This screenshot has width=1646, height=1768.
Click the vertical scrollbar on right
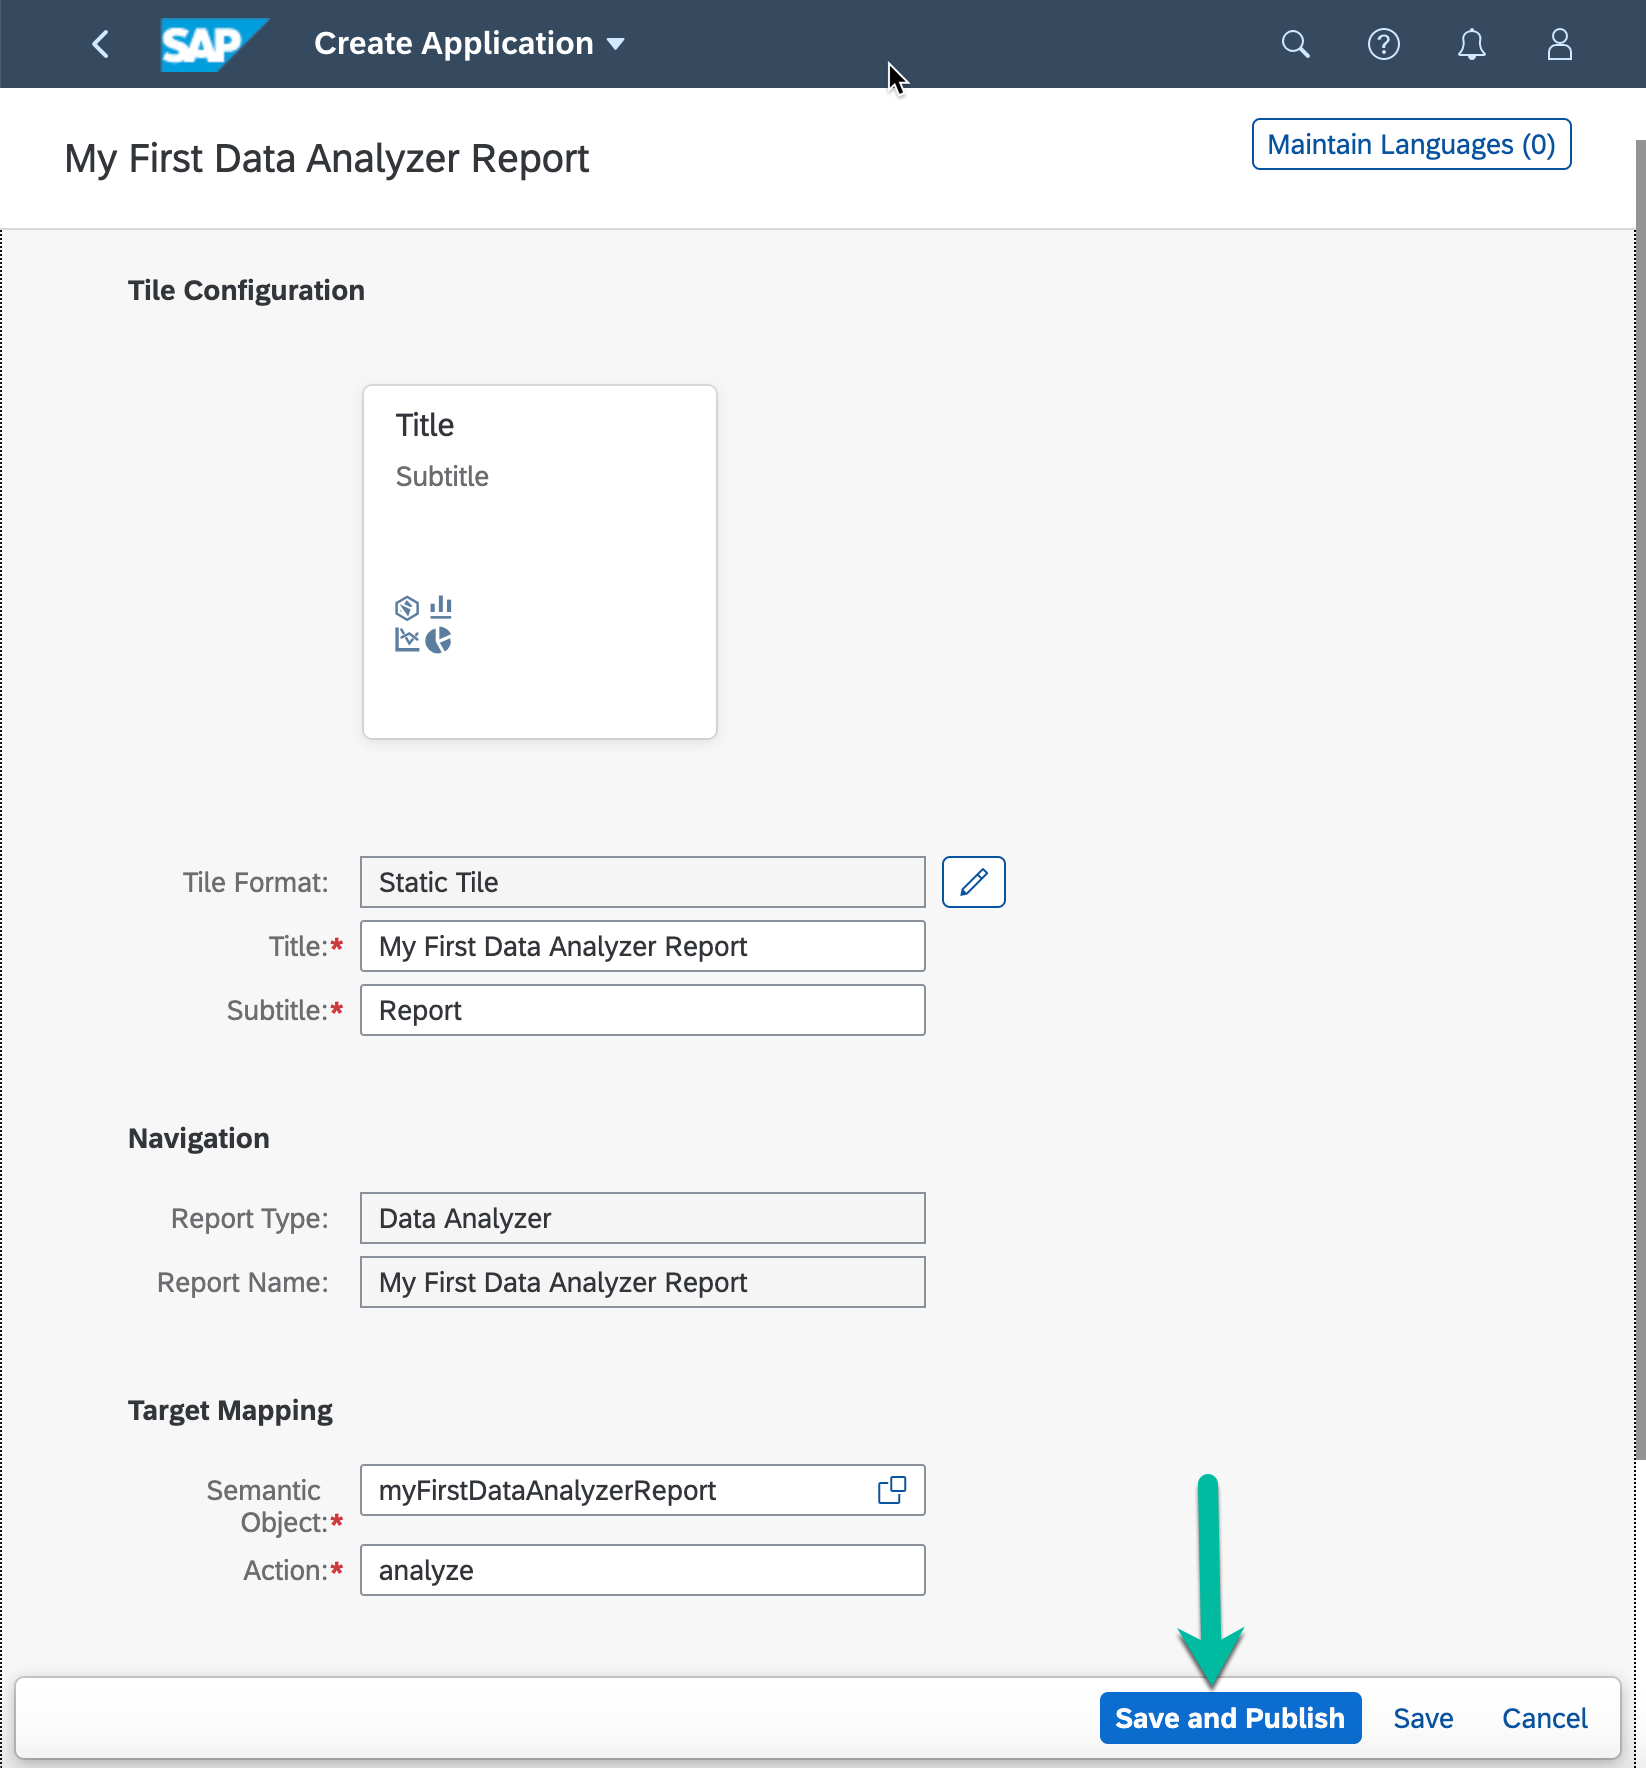pos(1640,800)
